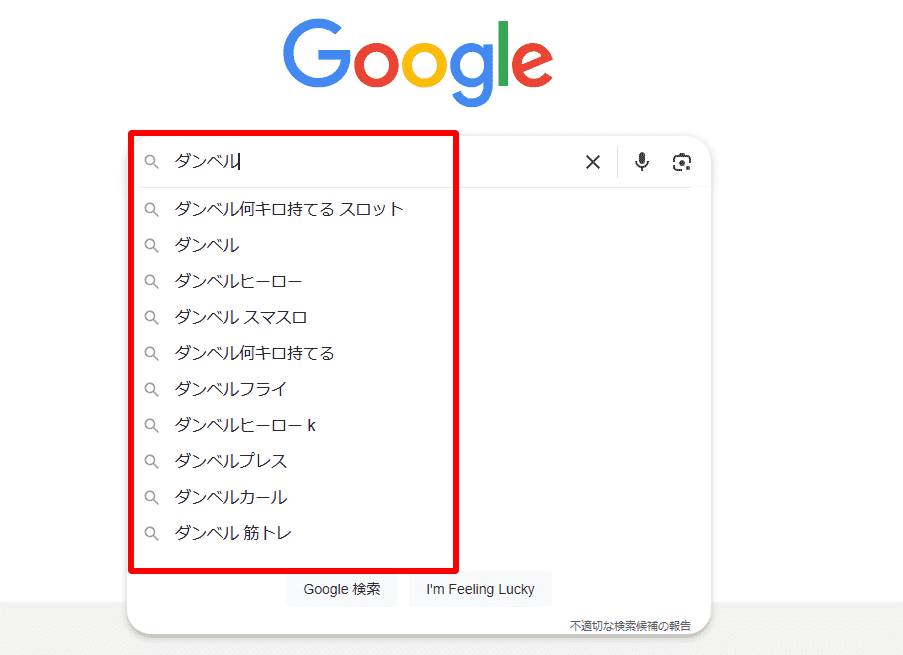The width and height of the screenshot is (903, 655).
Task: Click the magnifier icon beside ダンベルカール
Action: click(152, 497)
